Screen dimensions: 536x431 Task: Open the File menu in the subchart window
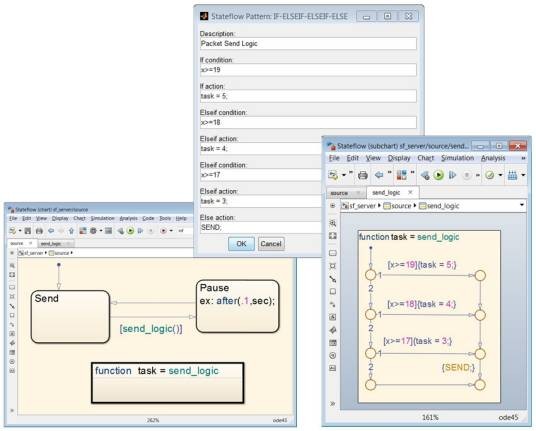click(x=334, y=158)
